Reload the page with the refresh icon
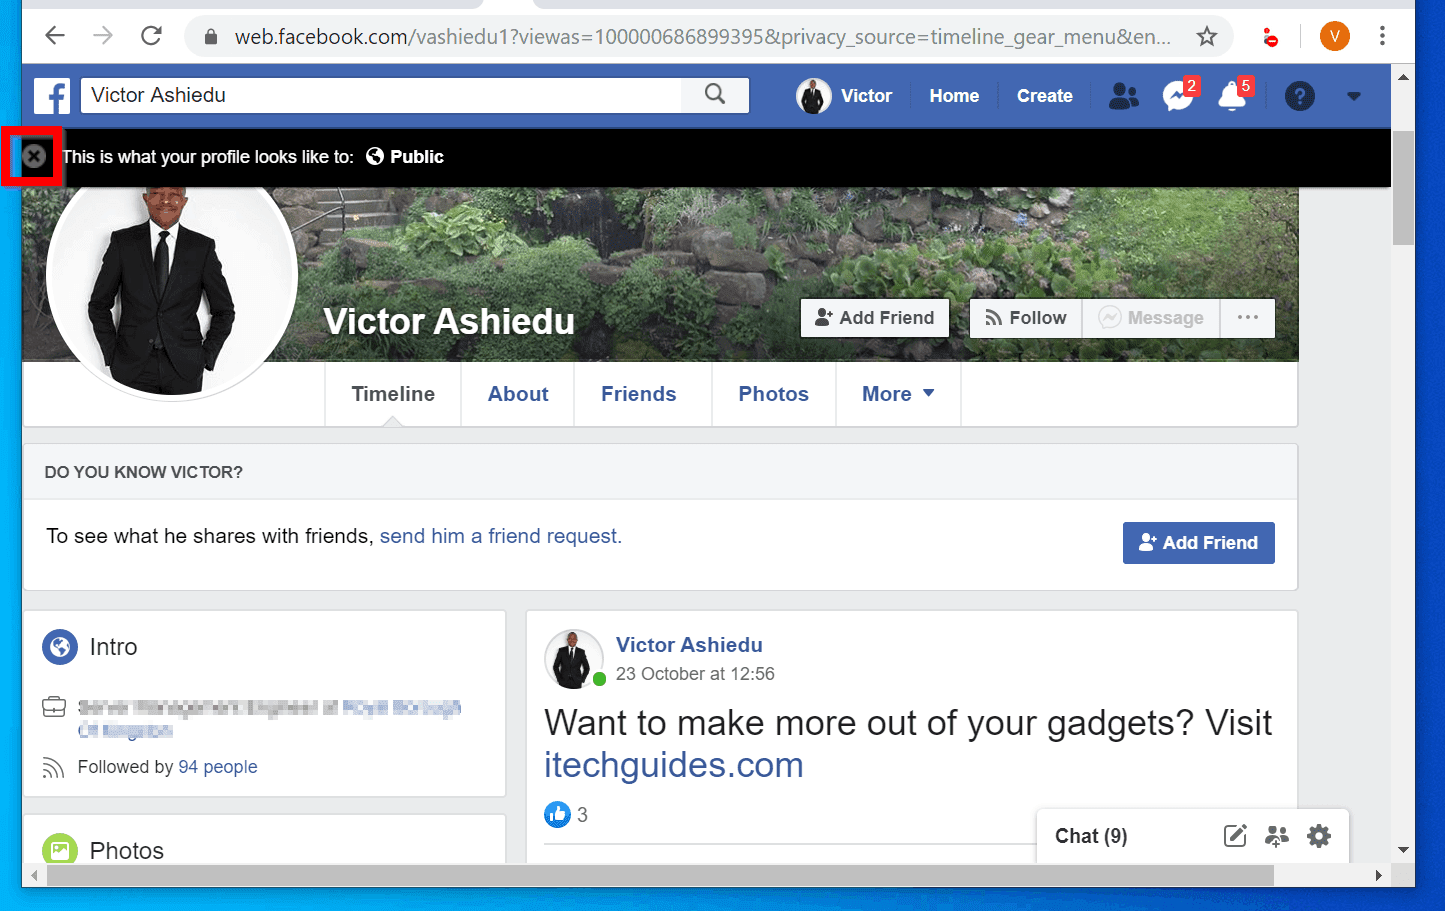The height and width of the screenshot is (911, 1445). point(151,36)
